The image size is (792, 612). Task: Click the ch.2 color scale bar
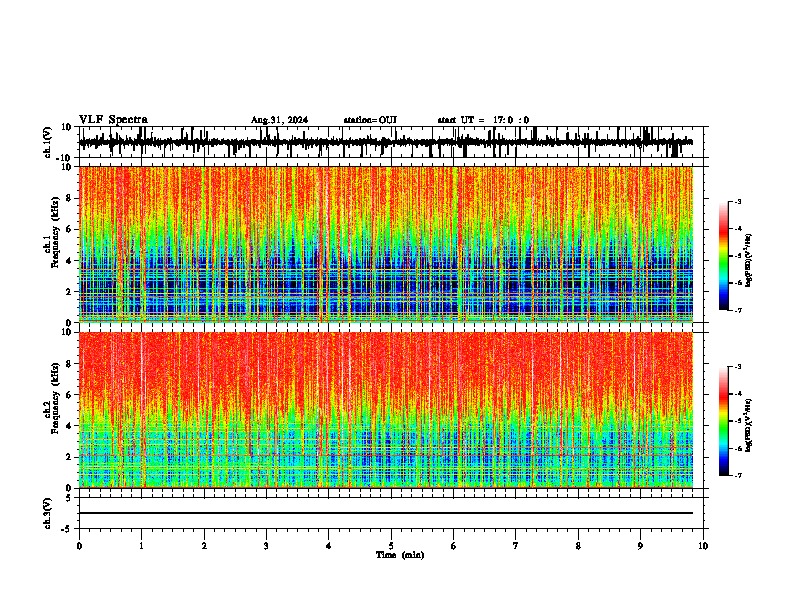(724, 421)
